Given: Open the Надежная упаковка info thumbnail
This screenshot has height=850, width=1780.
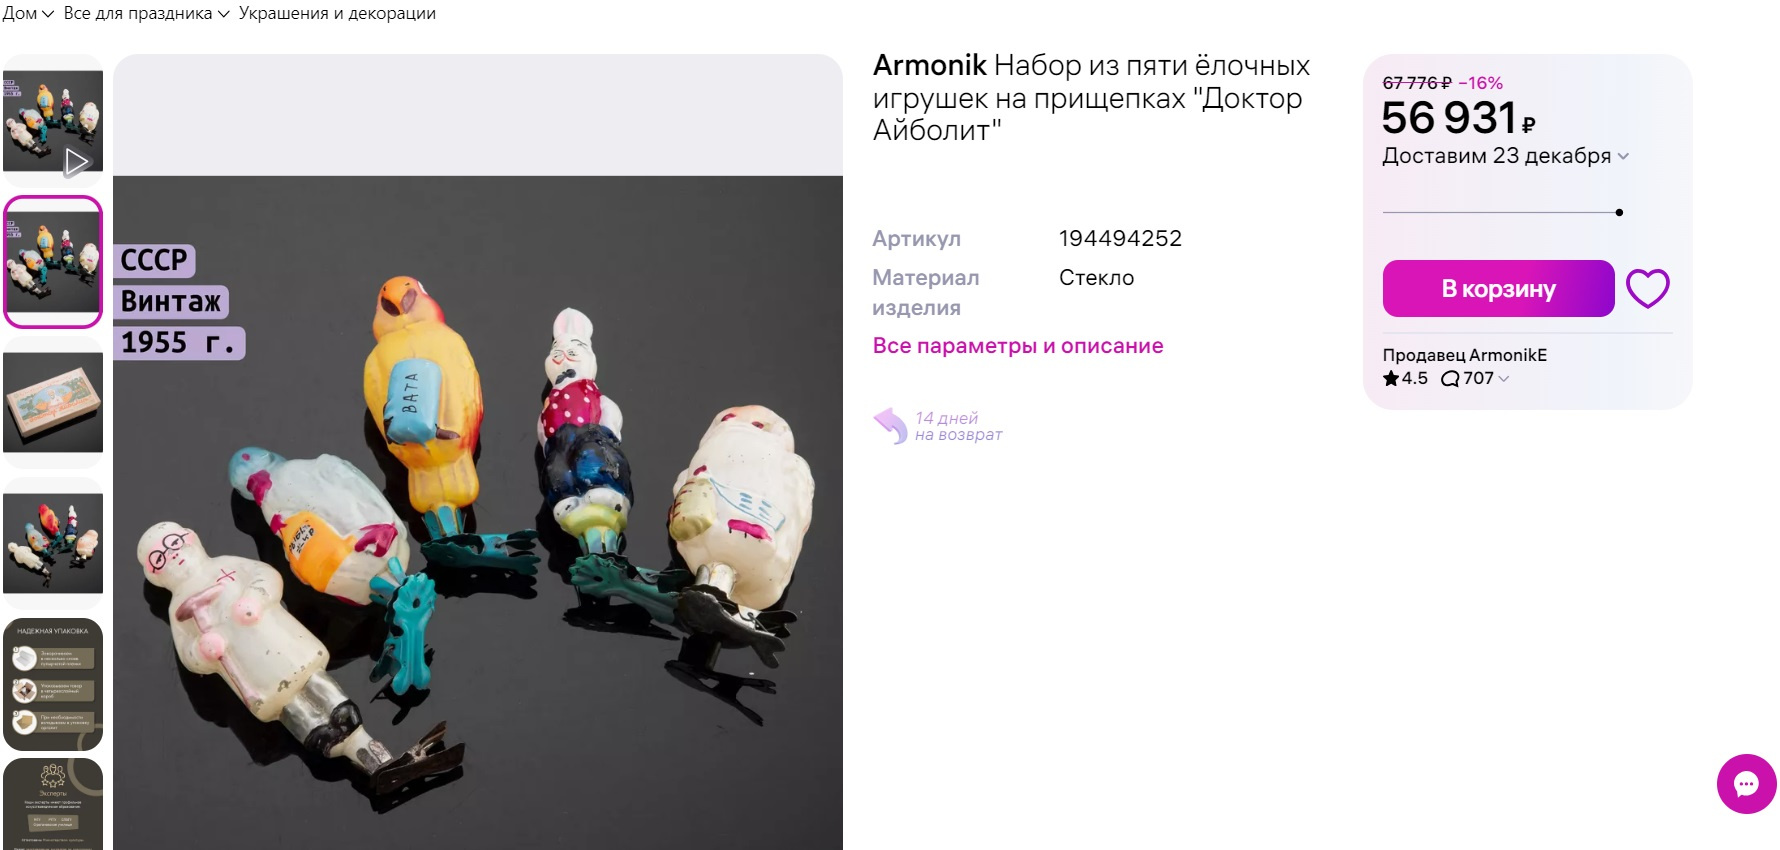Looking at the screenshot, I should pos(53,685).
